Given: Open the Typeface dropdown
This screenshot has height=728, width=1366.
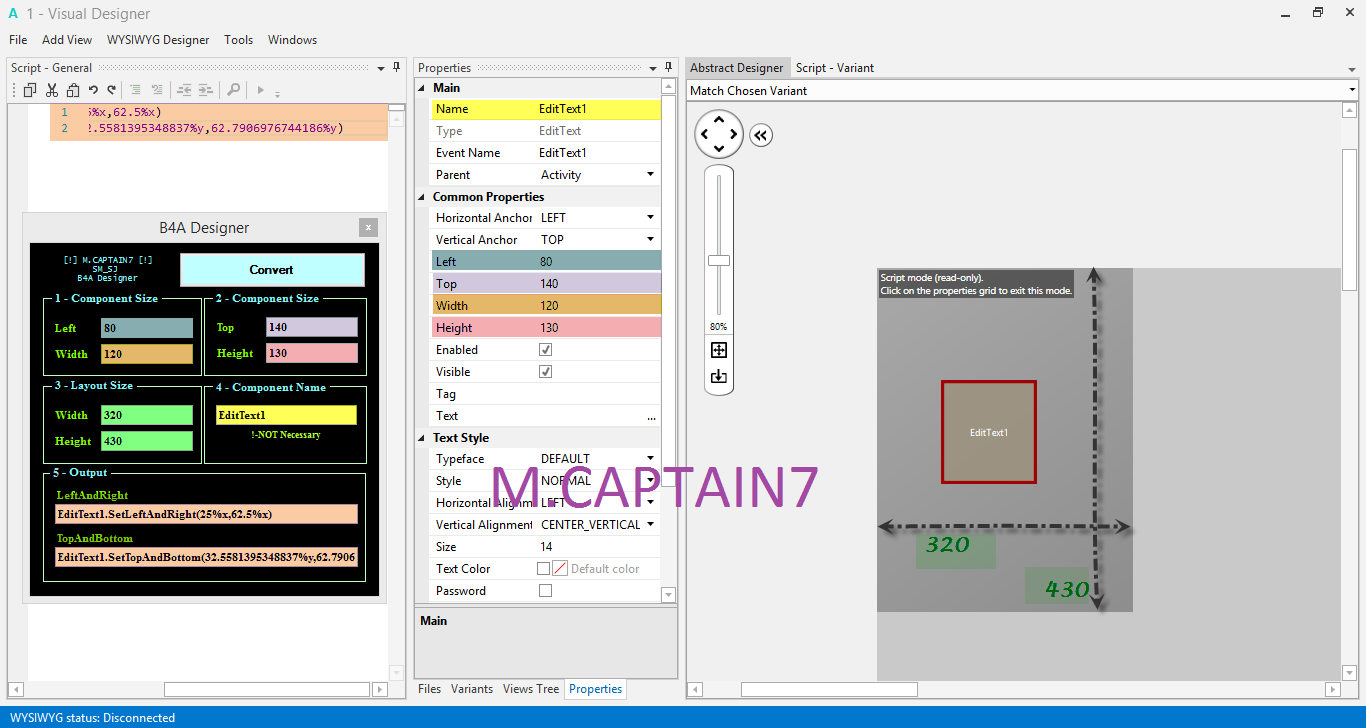Looking at the screenshot, I should (x=650, y=459).
